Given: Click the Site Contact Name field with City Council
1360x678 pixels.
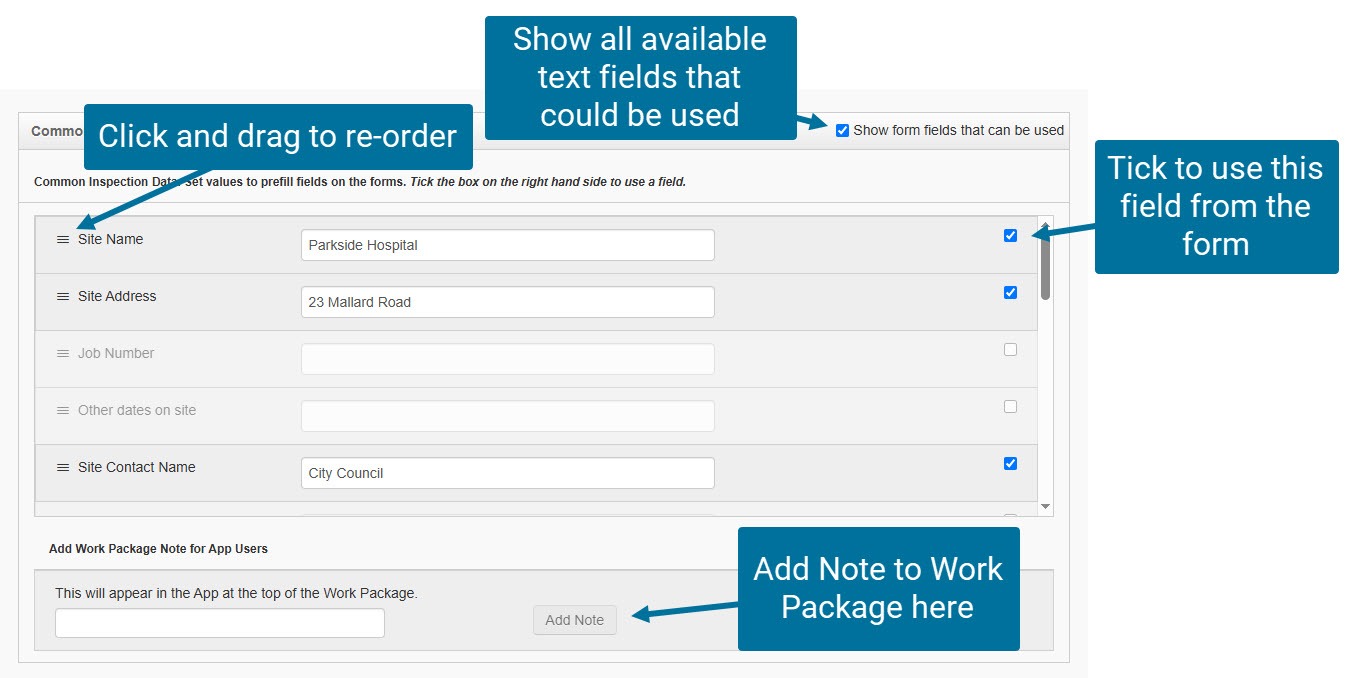Looking at the screenshot, I should (507, 473).
